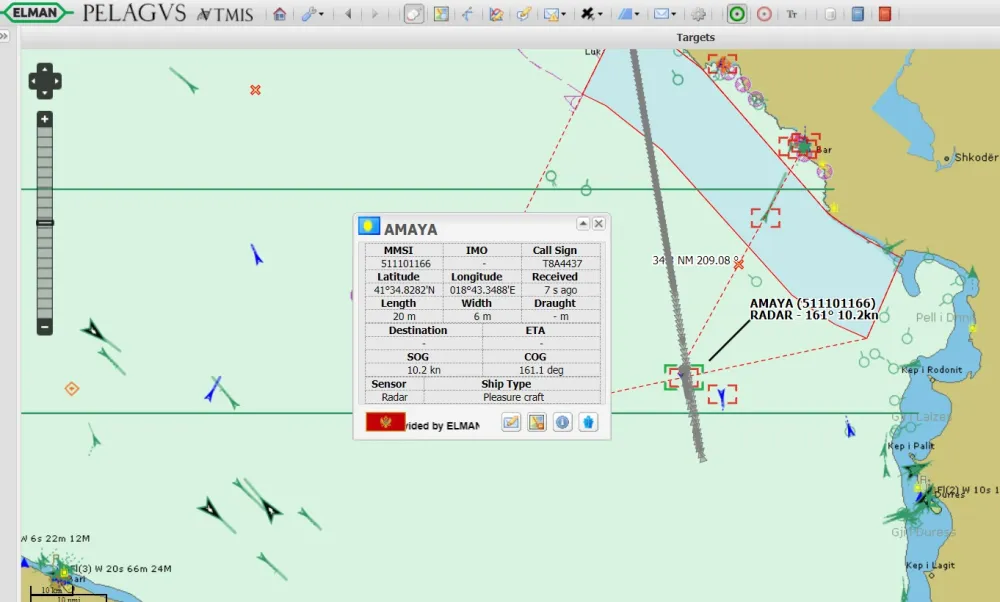Click the settings gear icon in the toolbar
This screenshot has height=602, width=1000.
pos(698,14)
